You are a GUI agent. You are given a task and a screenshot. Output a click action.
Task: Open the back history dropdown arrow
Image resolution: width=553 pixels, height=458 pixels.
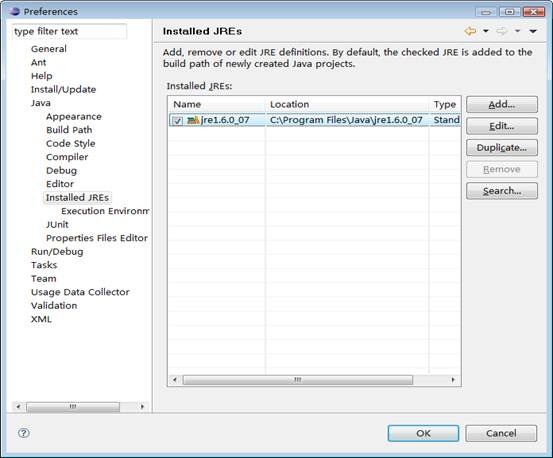pos(486,31)
